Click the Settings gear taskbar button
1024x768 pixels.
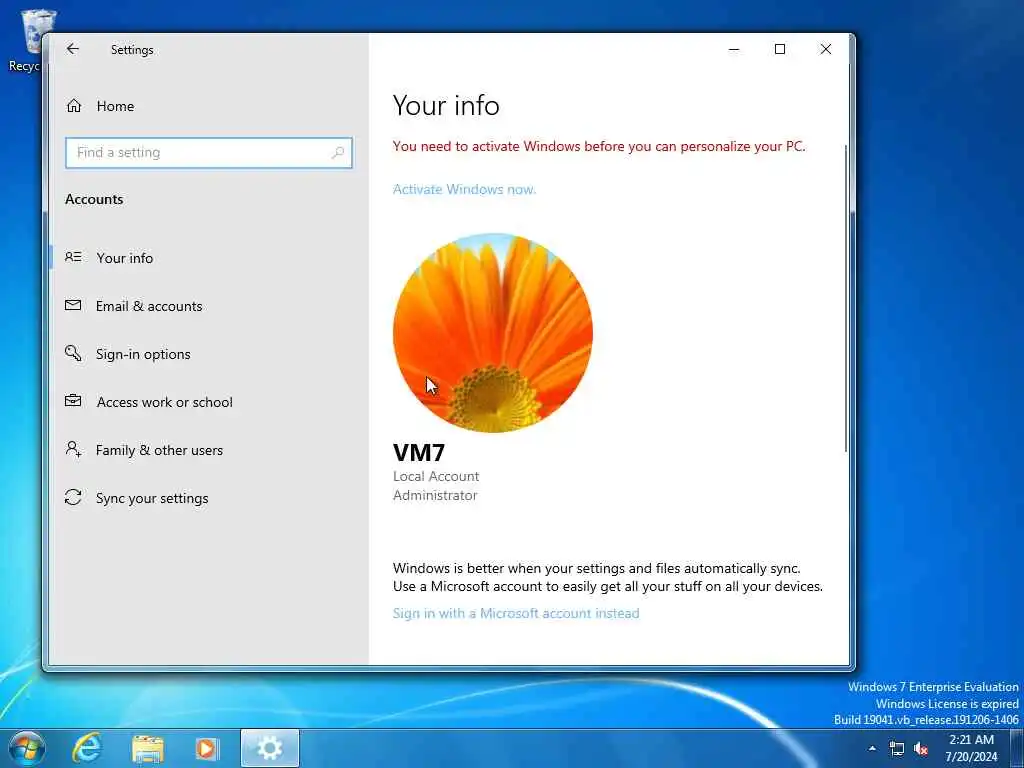(270, 748)
